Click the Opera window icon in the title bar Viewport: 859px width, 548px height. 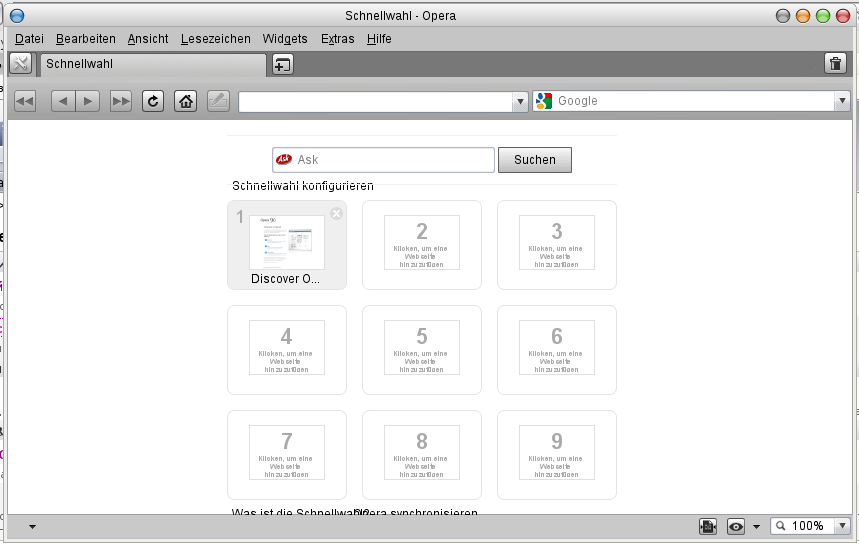pos(17,16)
